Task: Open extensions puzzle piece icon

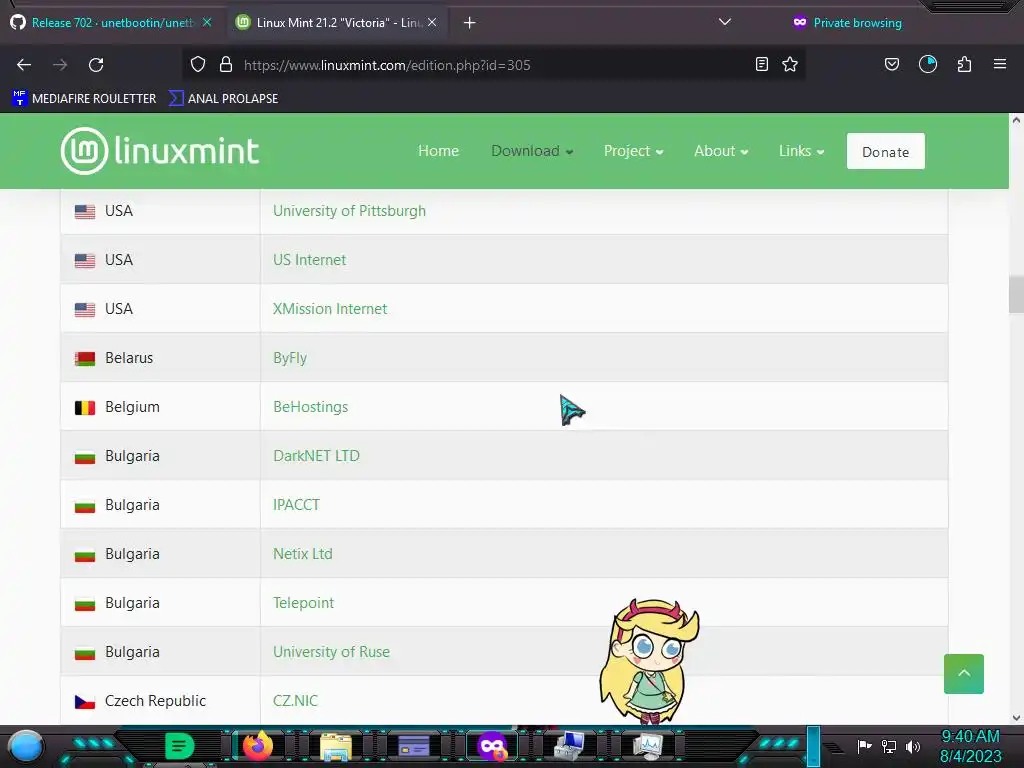Action: [965, 64]
